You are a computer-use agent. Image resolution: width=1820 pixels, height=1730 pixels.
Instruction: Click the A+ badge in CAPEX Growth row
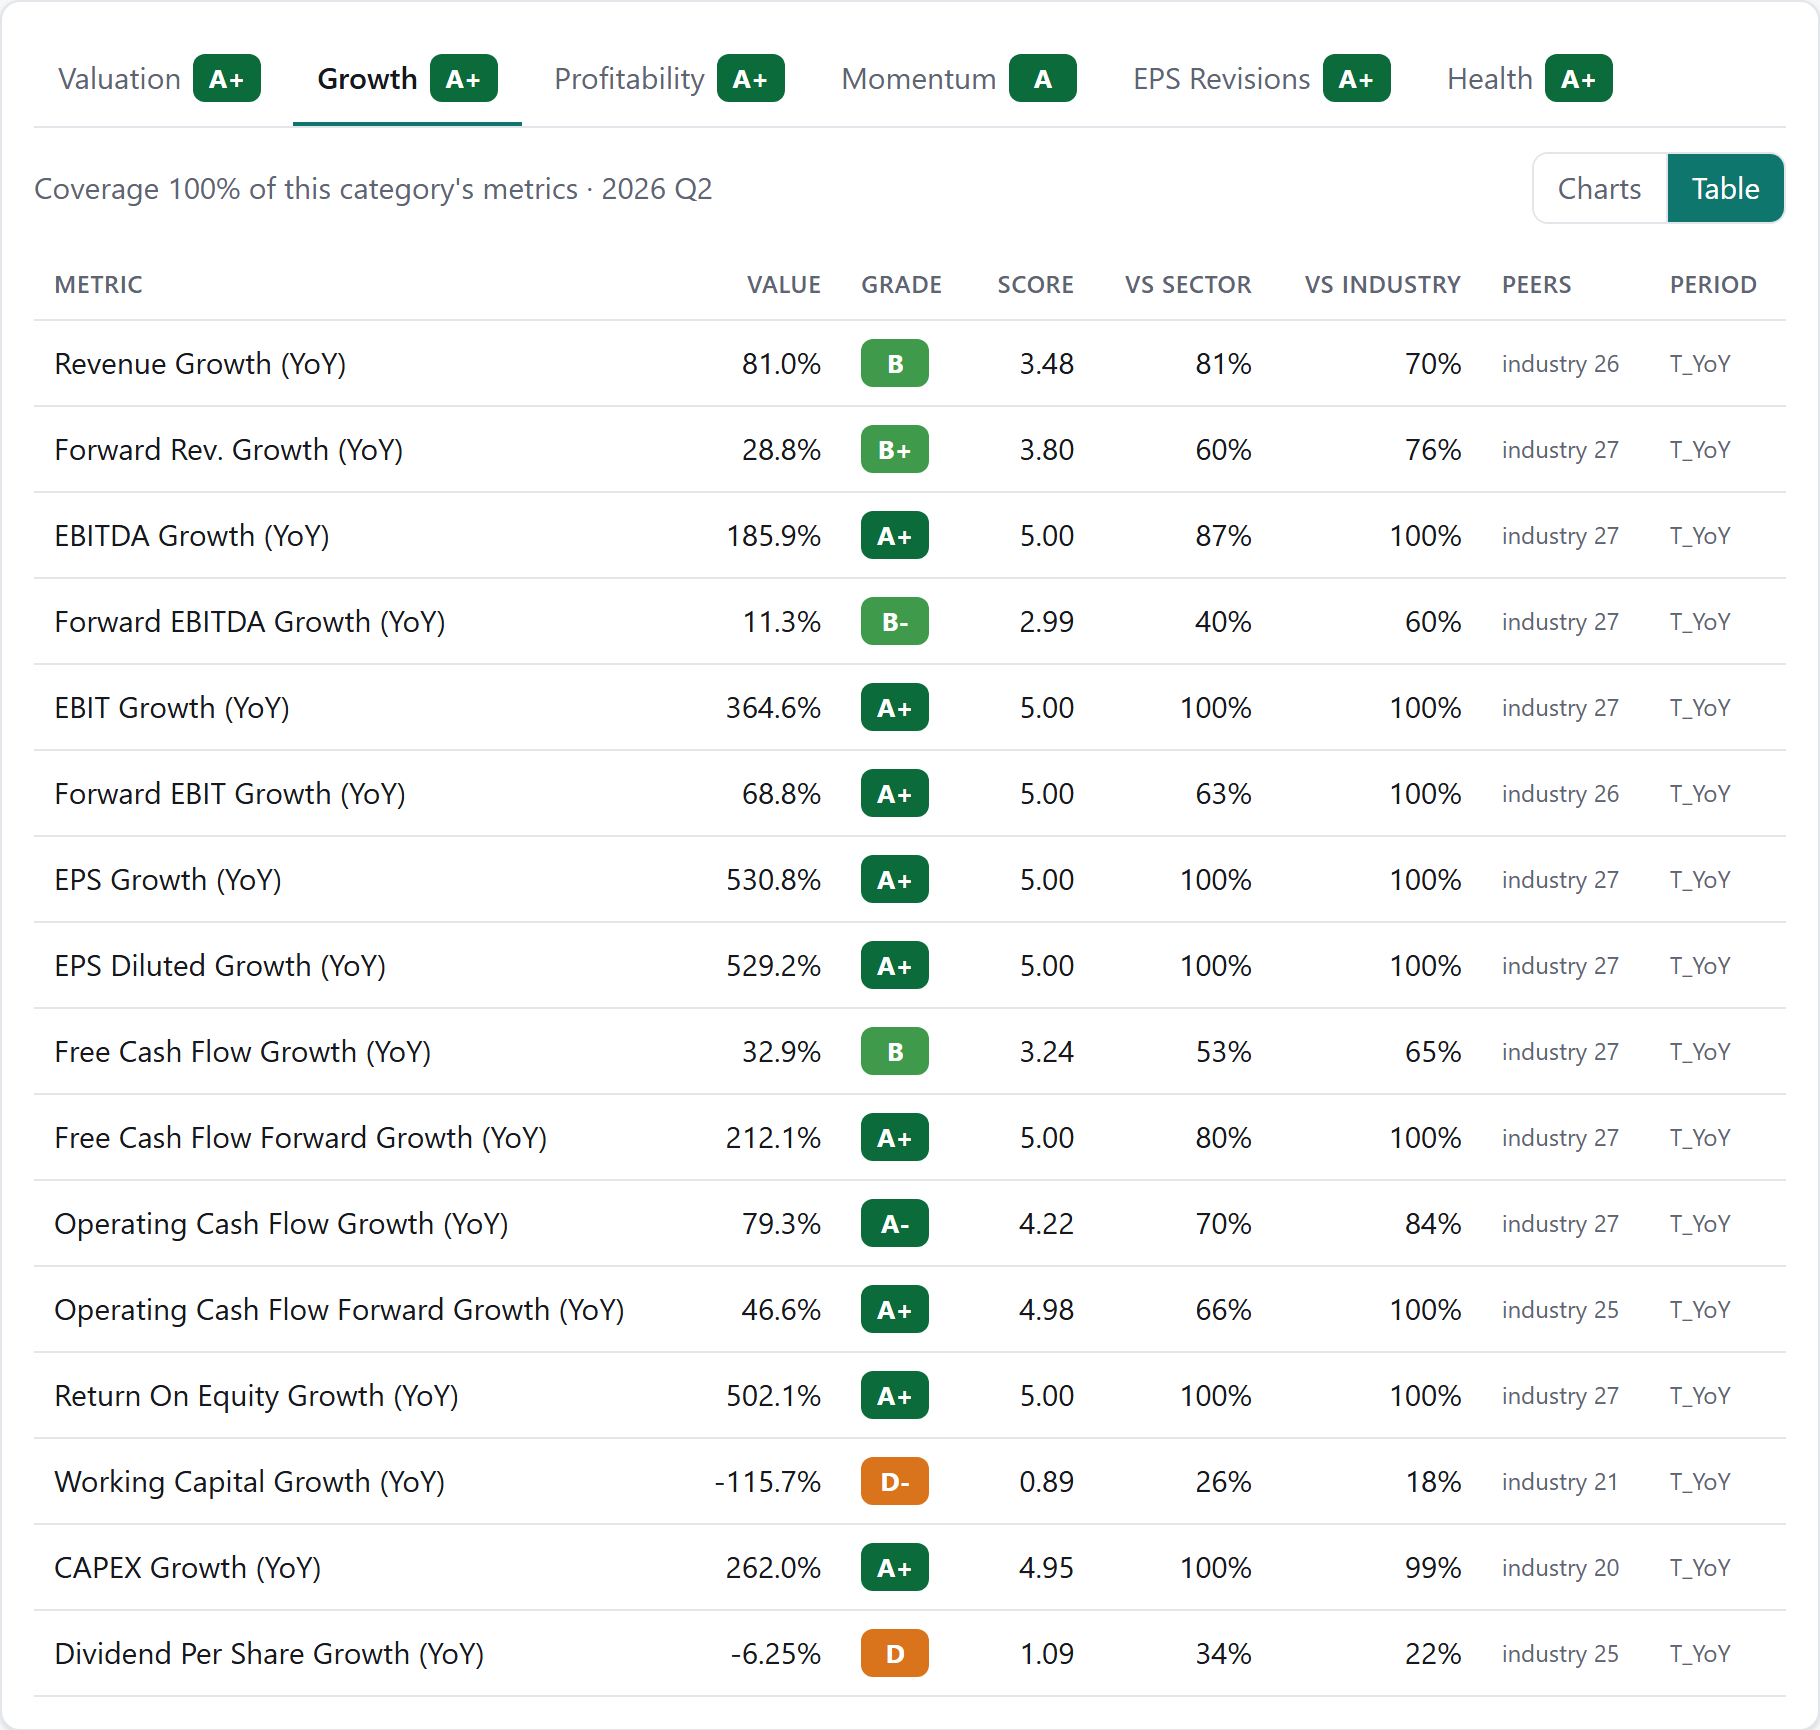895,1568
